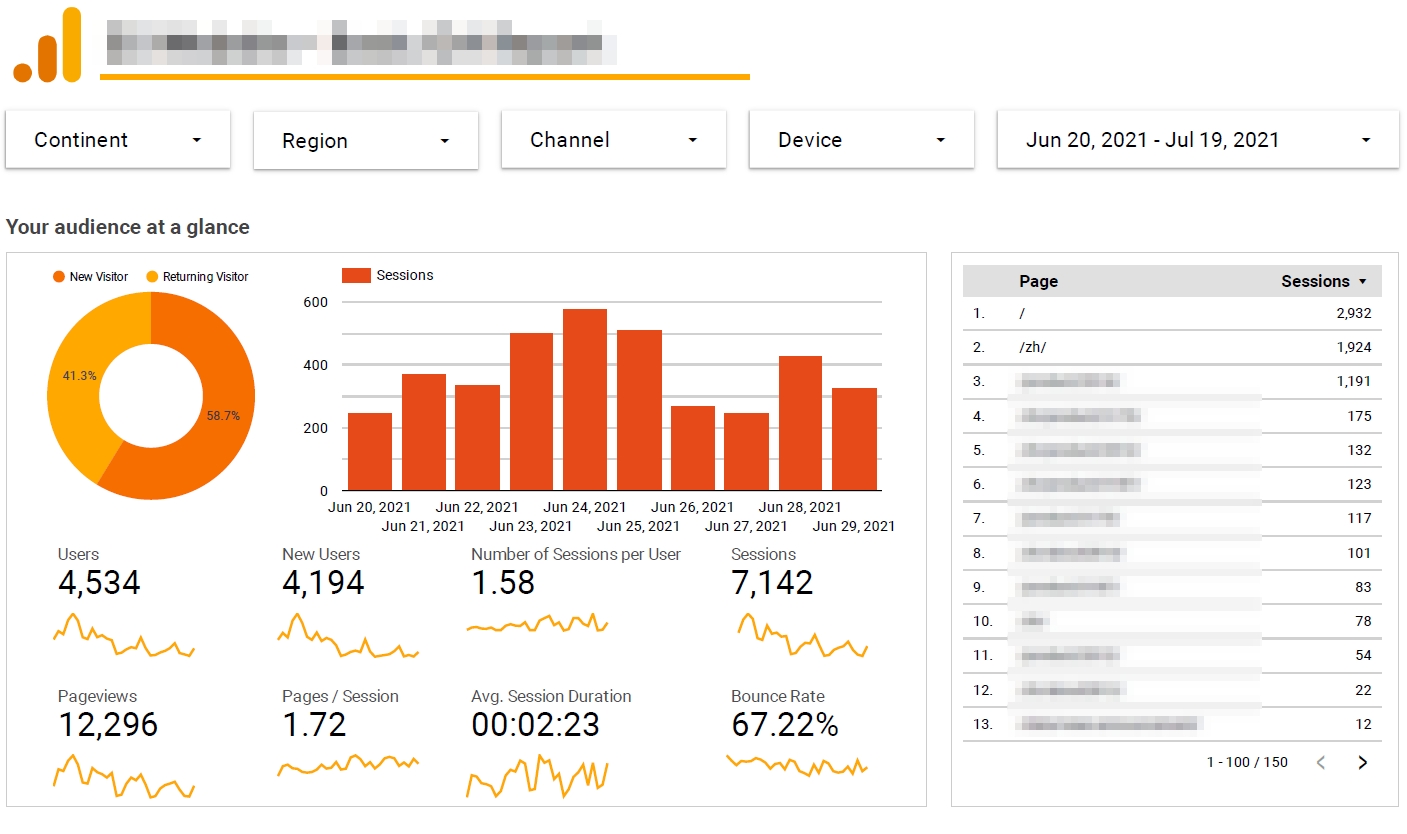Screen dimensions: 1407x834
Task: Click the Jun 24, 2021 sessions bar
Action: 585,400
